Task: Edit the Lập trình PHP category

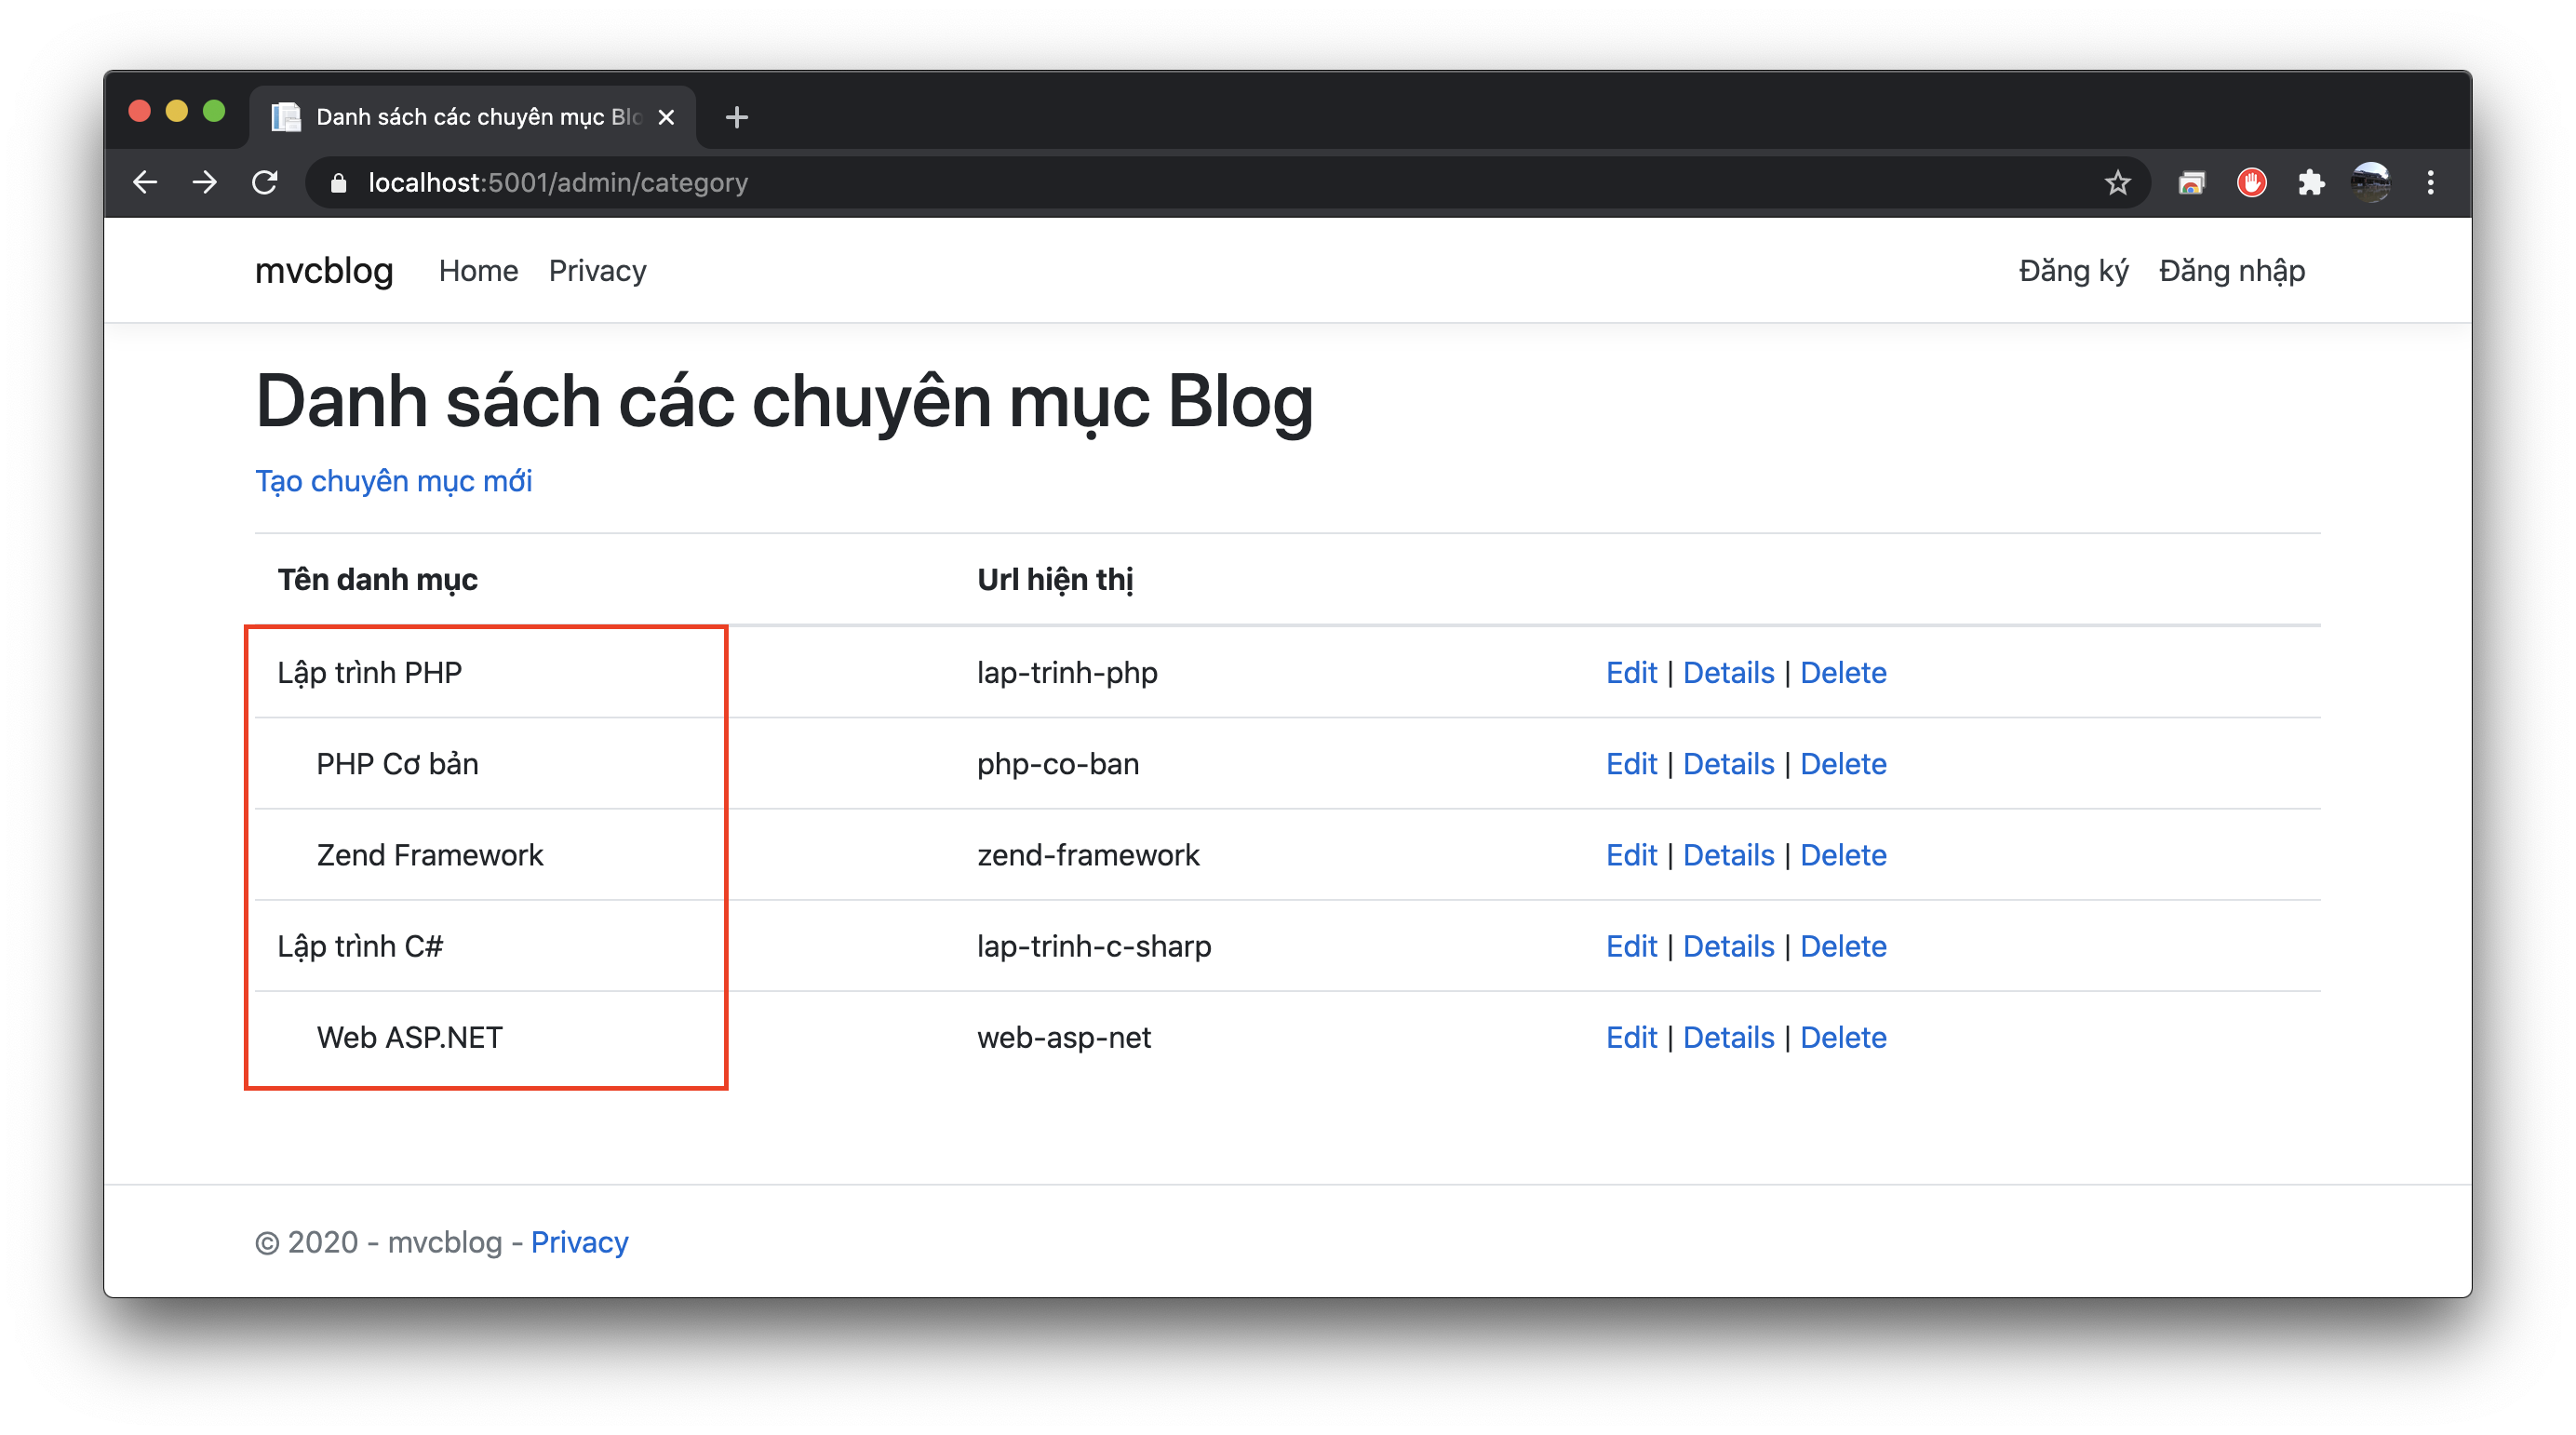Action: pyautogui.click(x=1631, y=673)
